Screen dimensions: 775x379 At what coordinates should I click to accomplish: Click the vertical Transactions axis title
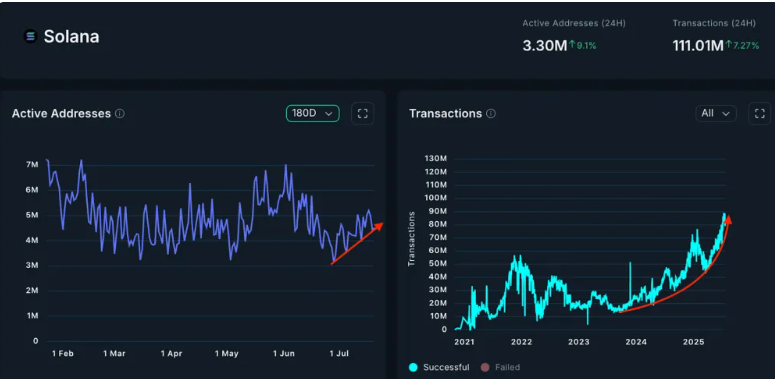(412, 239)
